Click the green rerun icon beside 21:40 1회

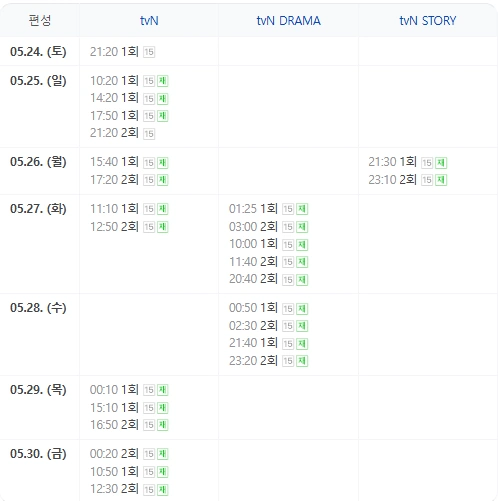[x=302, y=344]
